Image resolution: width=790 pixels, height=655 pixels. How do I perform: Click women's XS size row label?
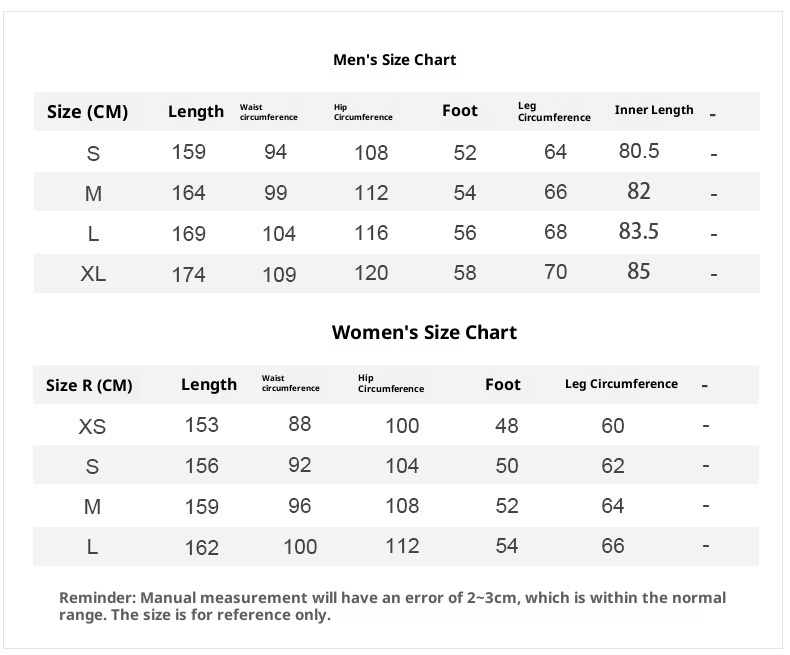click(x=92, y=427)
